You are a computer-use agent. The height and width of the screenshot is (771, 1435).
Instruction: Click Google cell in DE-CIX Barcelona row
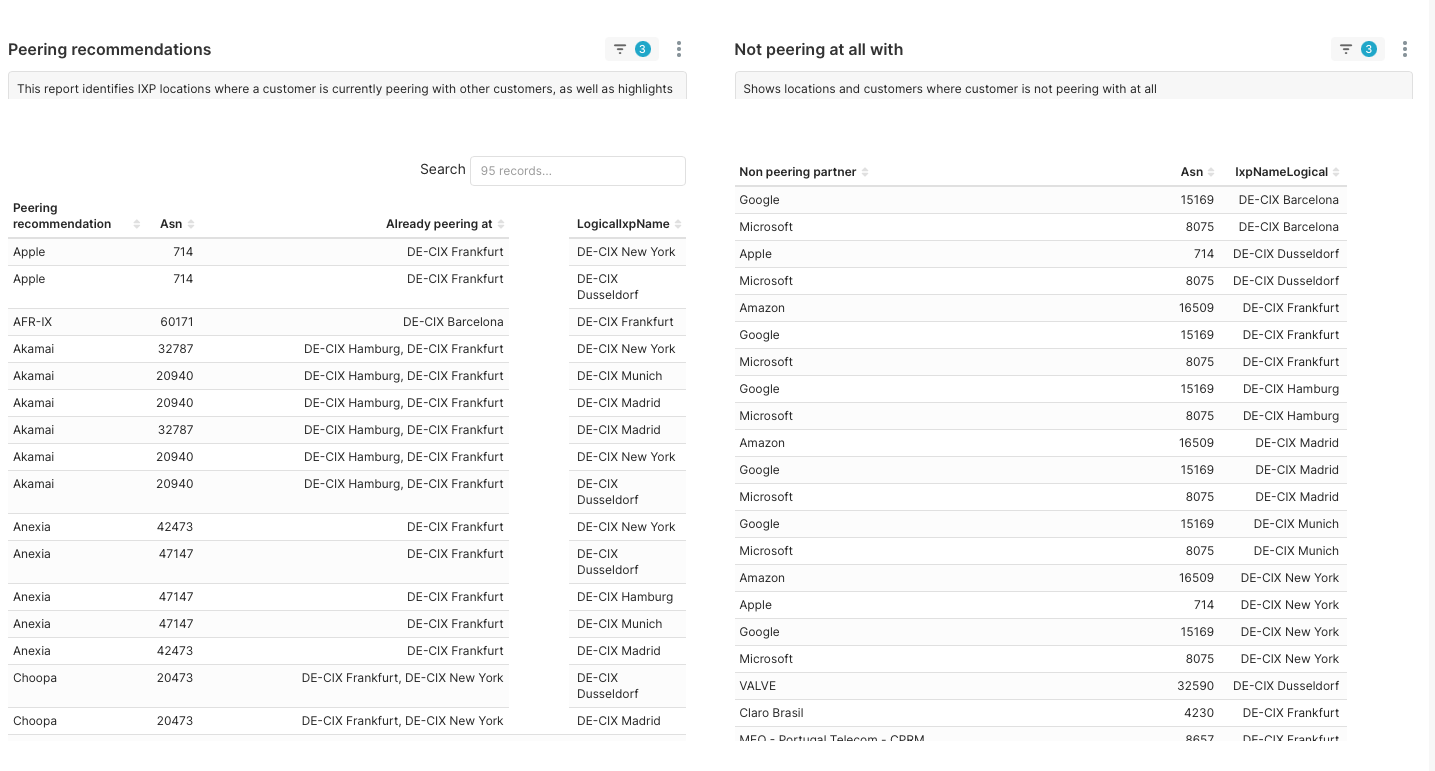759,200
